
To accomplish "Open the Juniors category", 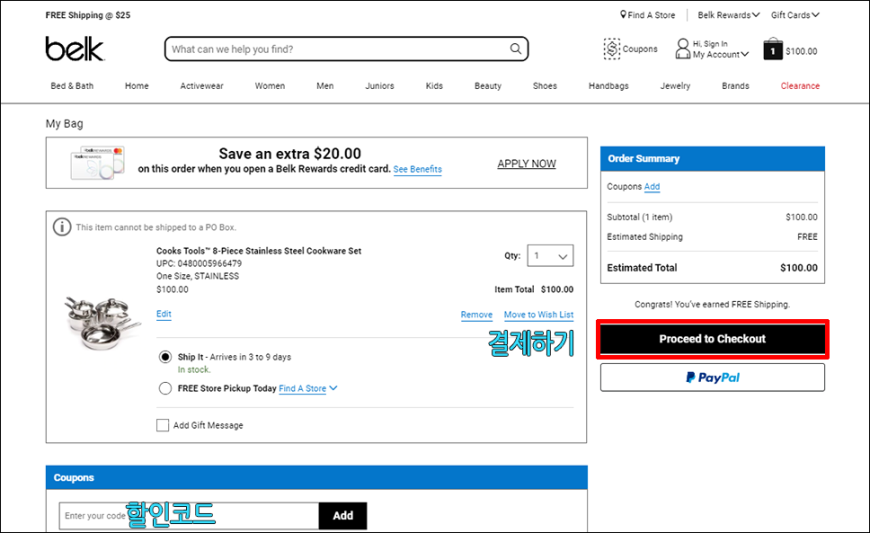I will point(380,86).
